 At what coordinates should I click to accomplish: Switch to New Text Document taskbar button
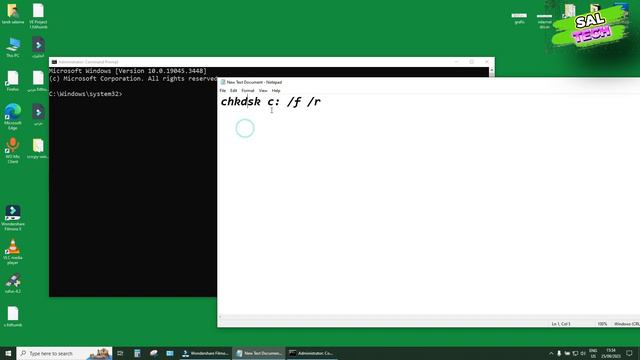coord(259,353)
